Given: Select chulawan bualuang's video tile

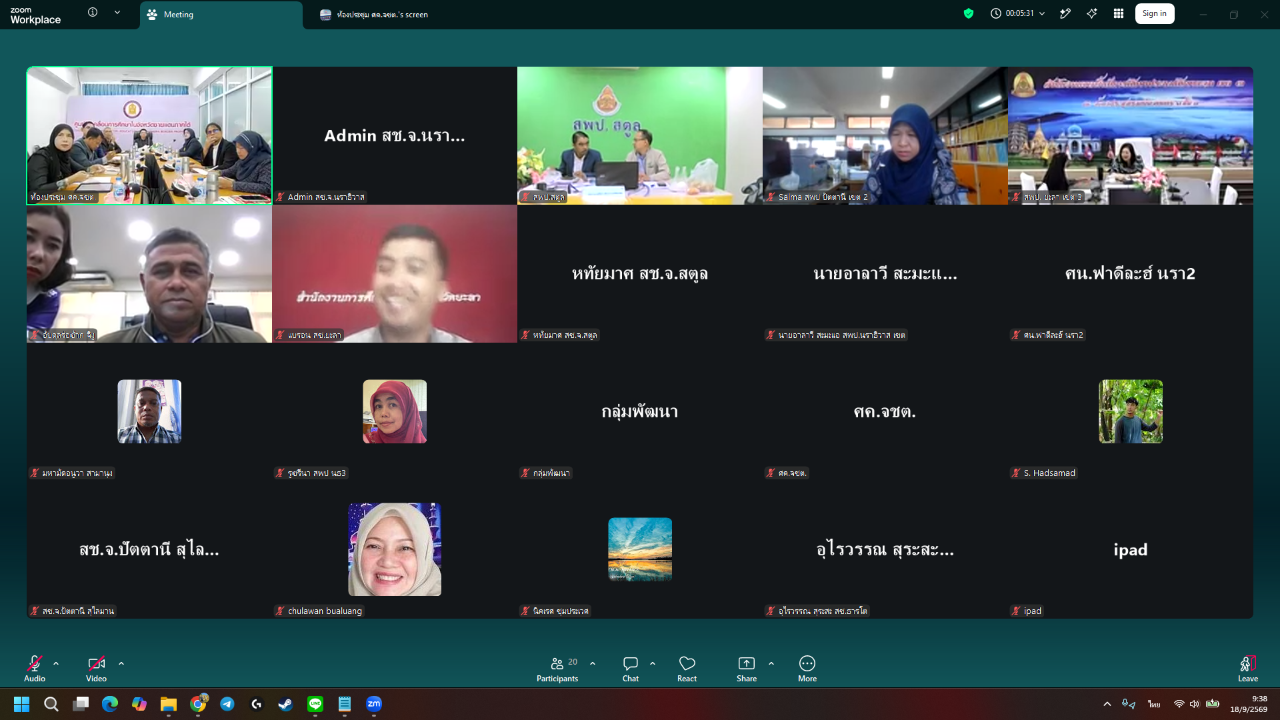Looking at the screenshot, I should point(395,549).
